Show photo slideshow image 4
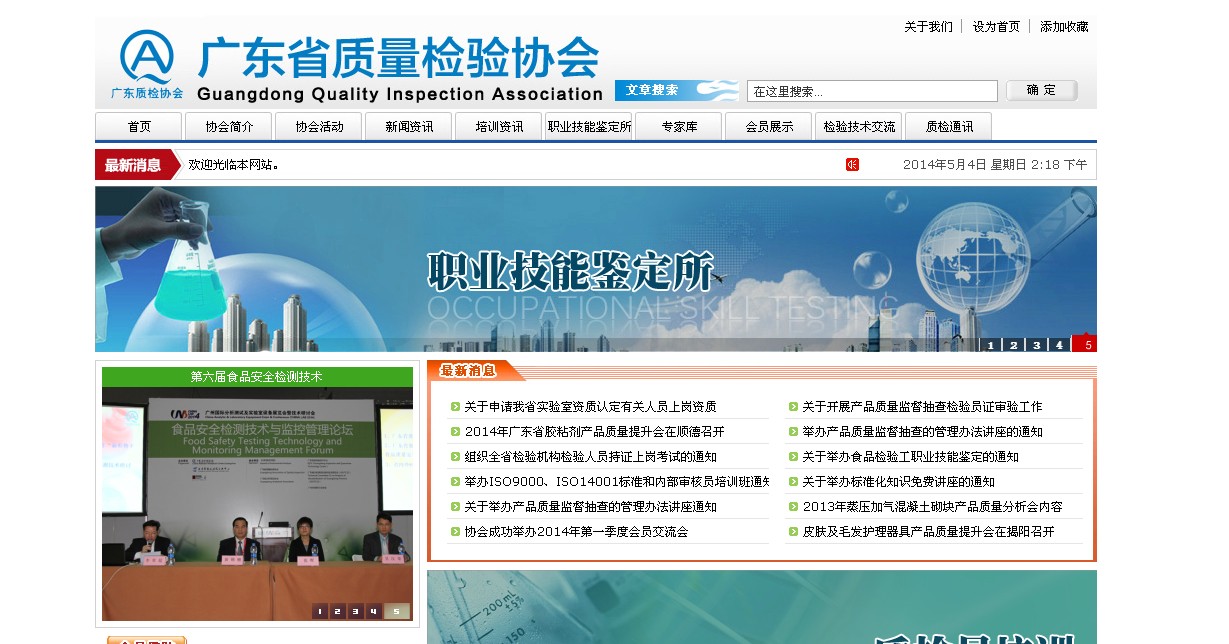The height and width of the screenshot is (644, 1229). (x=374, y=611)
